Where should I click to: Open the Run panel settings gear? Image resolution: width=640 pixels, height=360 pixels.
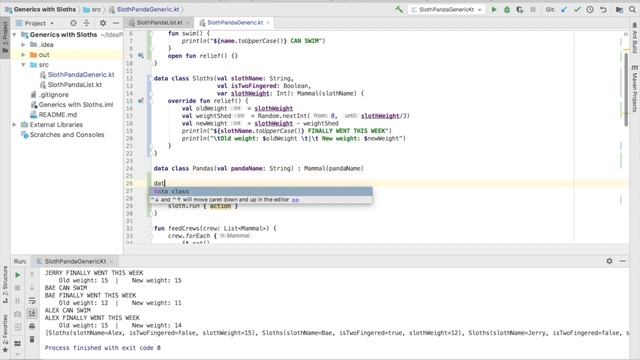609,261
